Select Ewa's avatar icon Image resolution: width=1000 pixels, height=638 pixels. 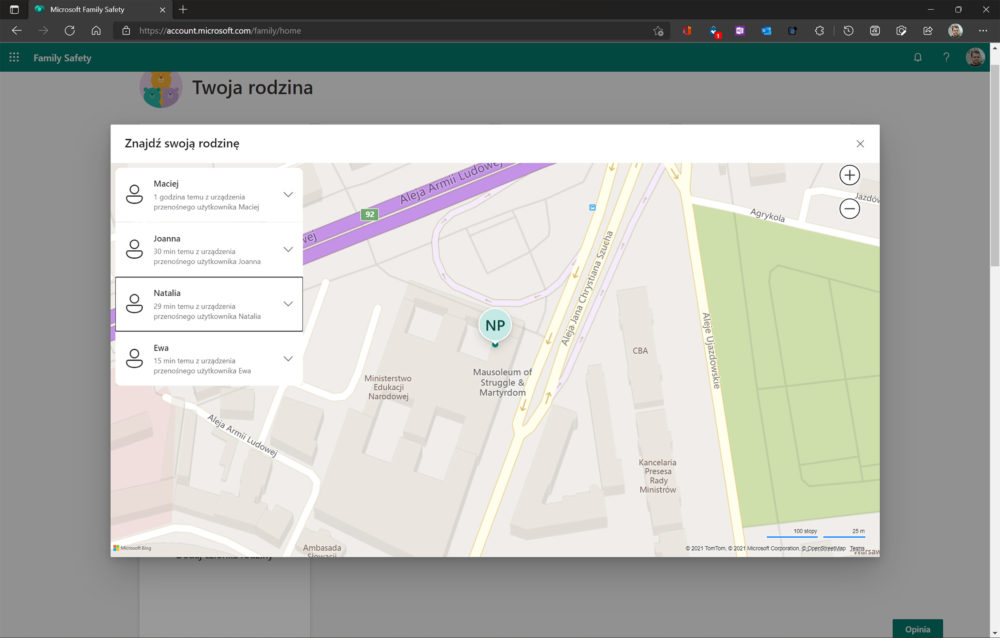pyautogui.click(x=134, y=358)
